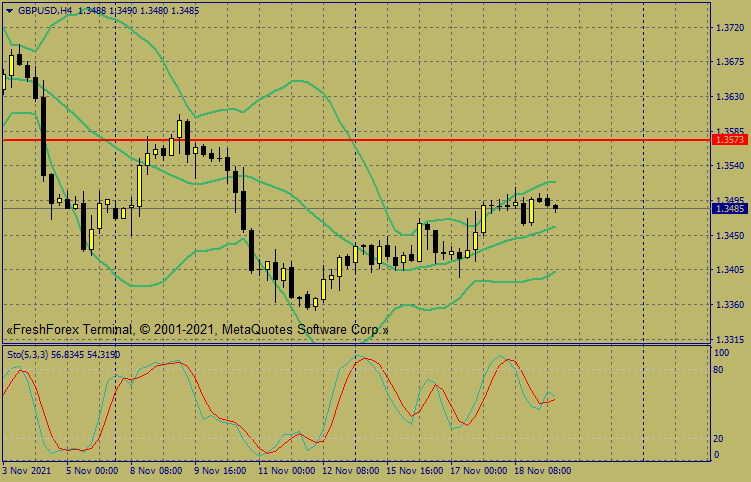Click the last candlestick on the chart
751x482 pixels.
click(x=555, y=207)
